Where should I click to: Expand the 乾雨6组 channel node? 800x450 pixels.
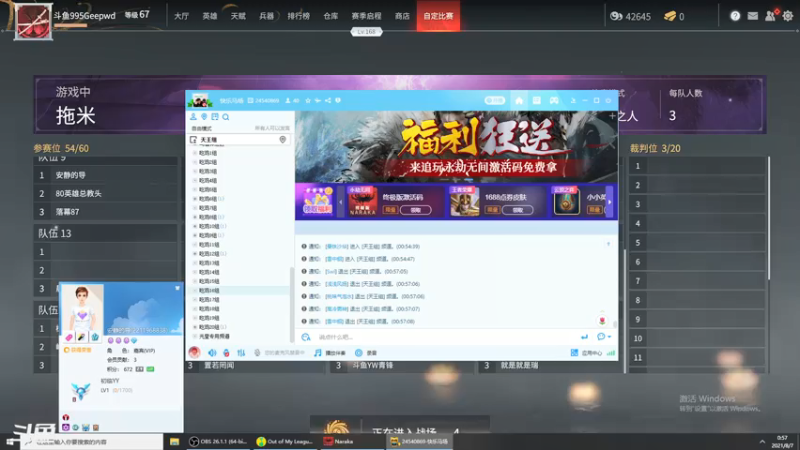tap(195, 198)
